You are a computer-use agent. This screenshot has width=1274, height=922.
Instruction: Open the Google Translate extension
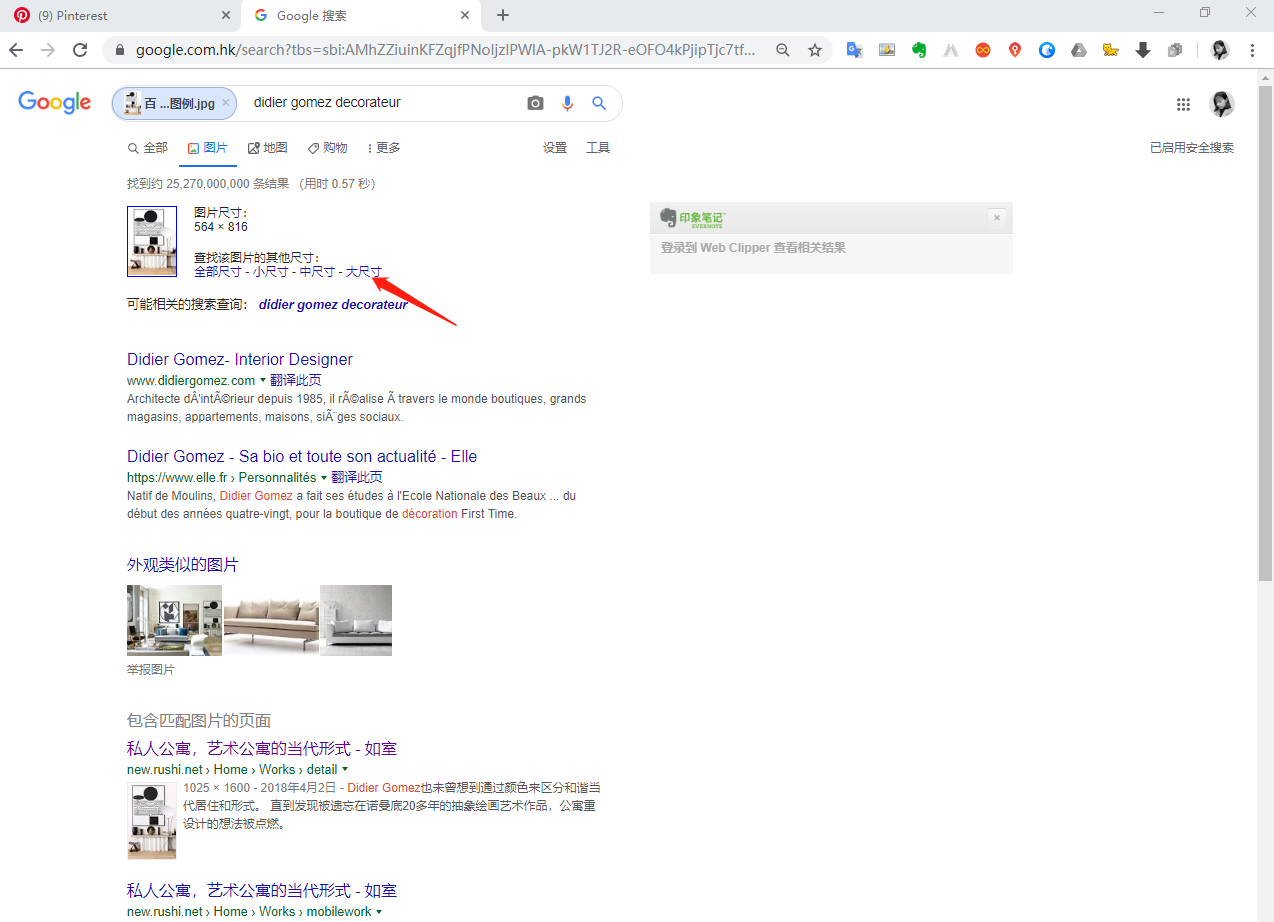855,50
